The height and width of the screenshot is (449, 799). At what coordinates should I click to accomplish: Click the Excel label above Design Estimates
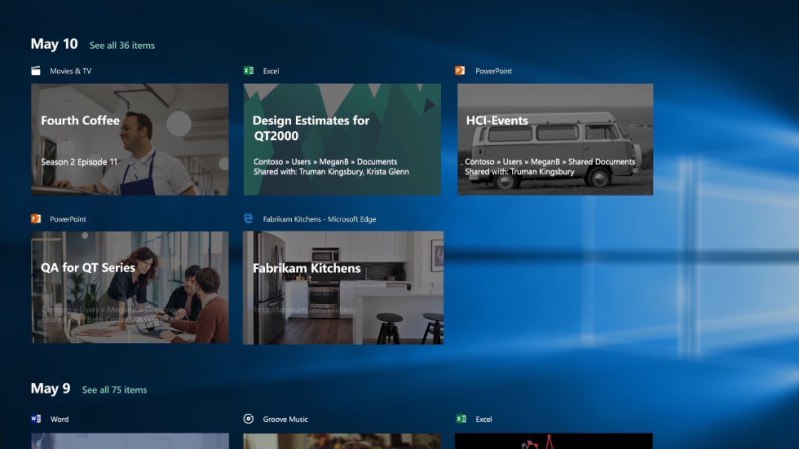pos(271,71)
